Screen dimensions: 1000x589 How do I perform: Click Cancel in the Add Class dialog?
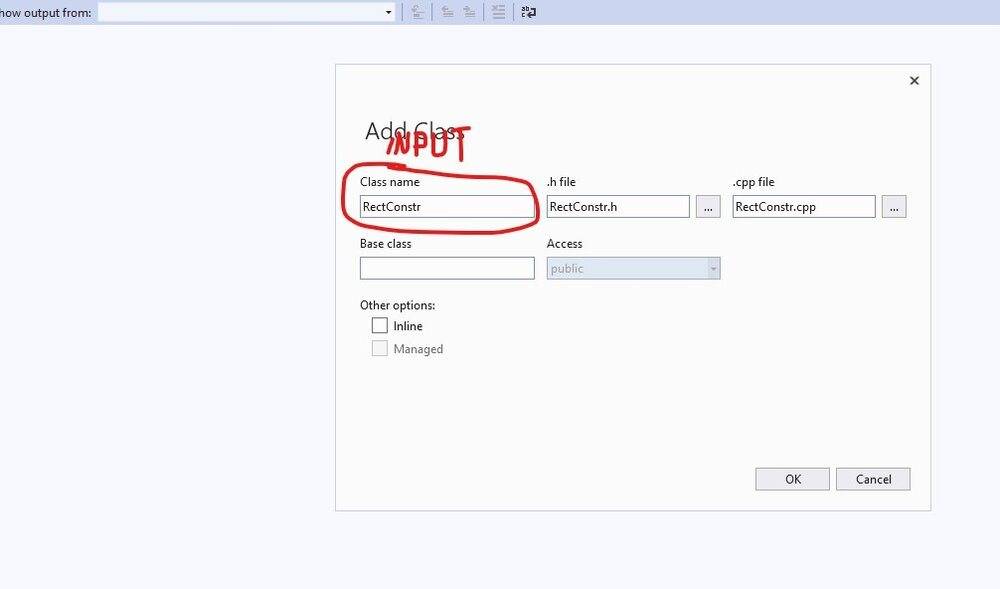click(x=873, y=479)
